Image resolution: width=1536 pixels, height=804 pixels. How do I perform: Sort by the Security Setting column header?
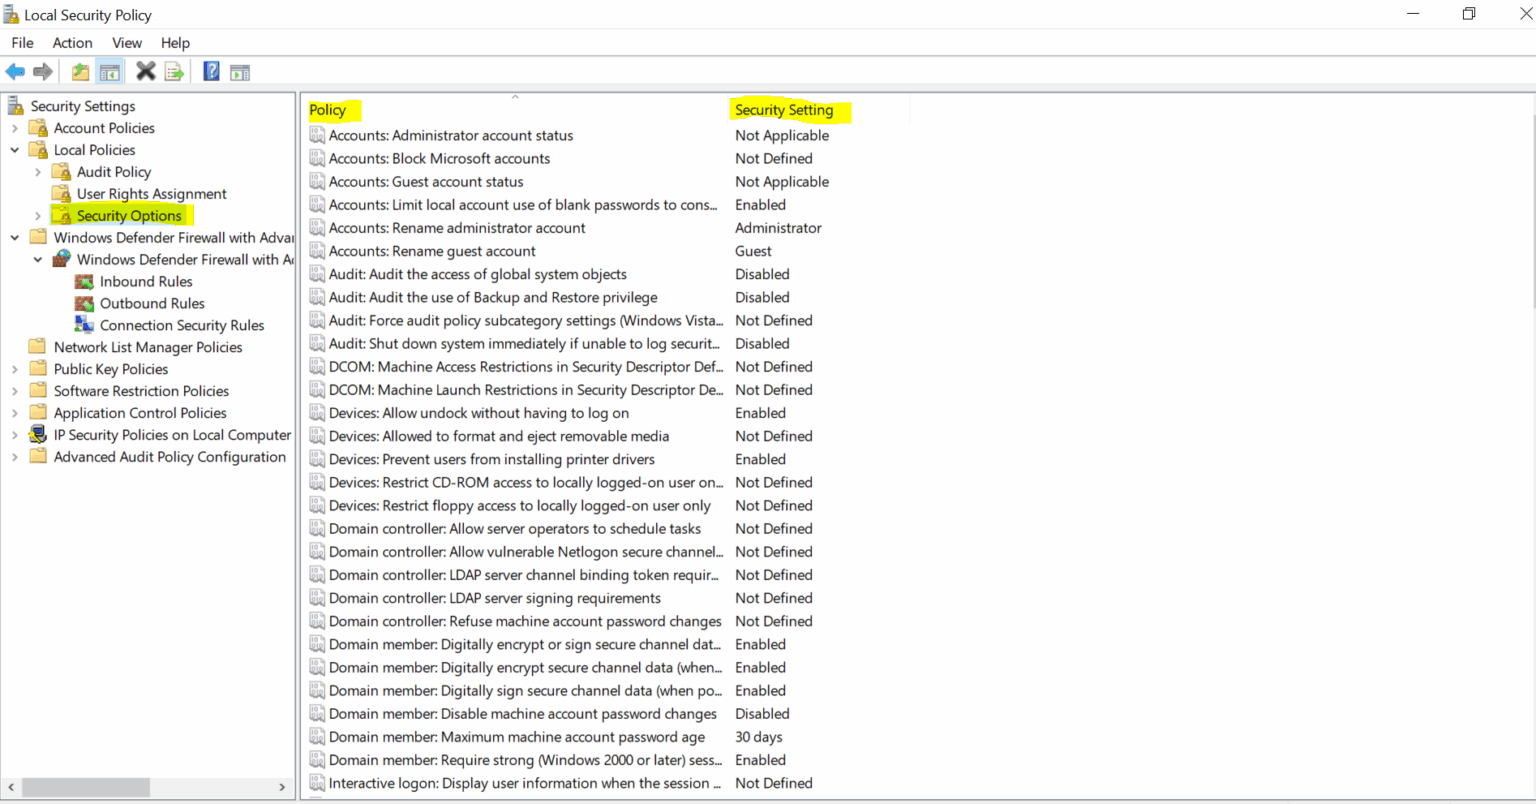coord(790,110)
